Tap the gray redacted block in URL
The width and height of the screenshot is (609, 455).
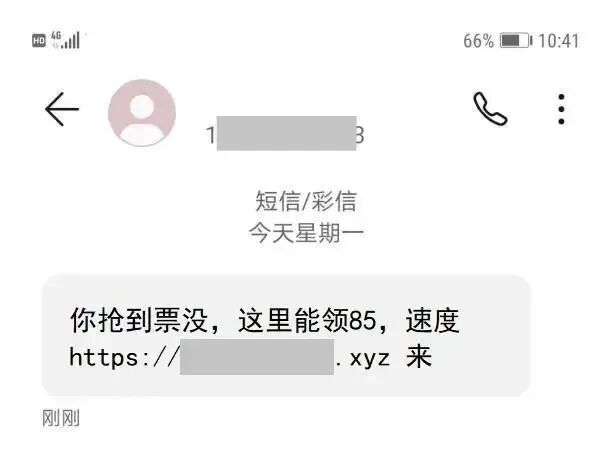click(257, 357)
